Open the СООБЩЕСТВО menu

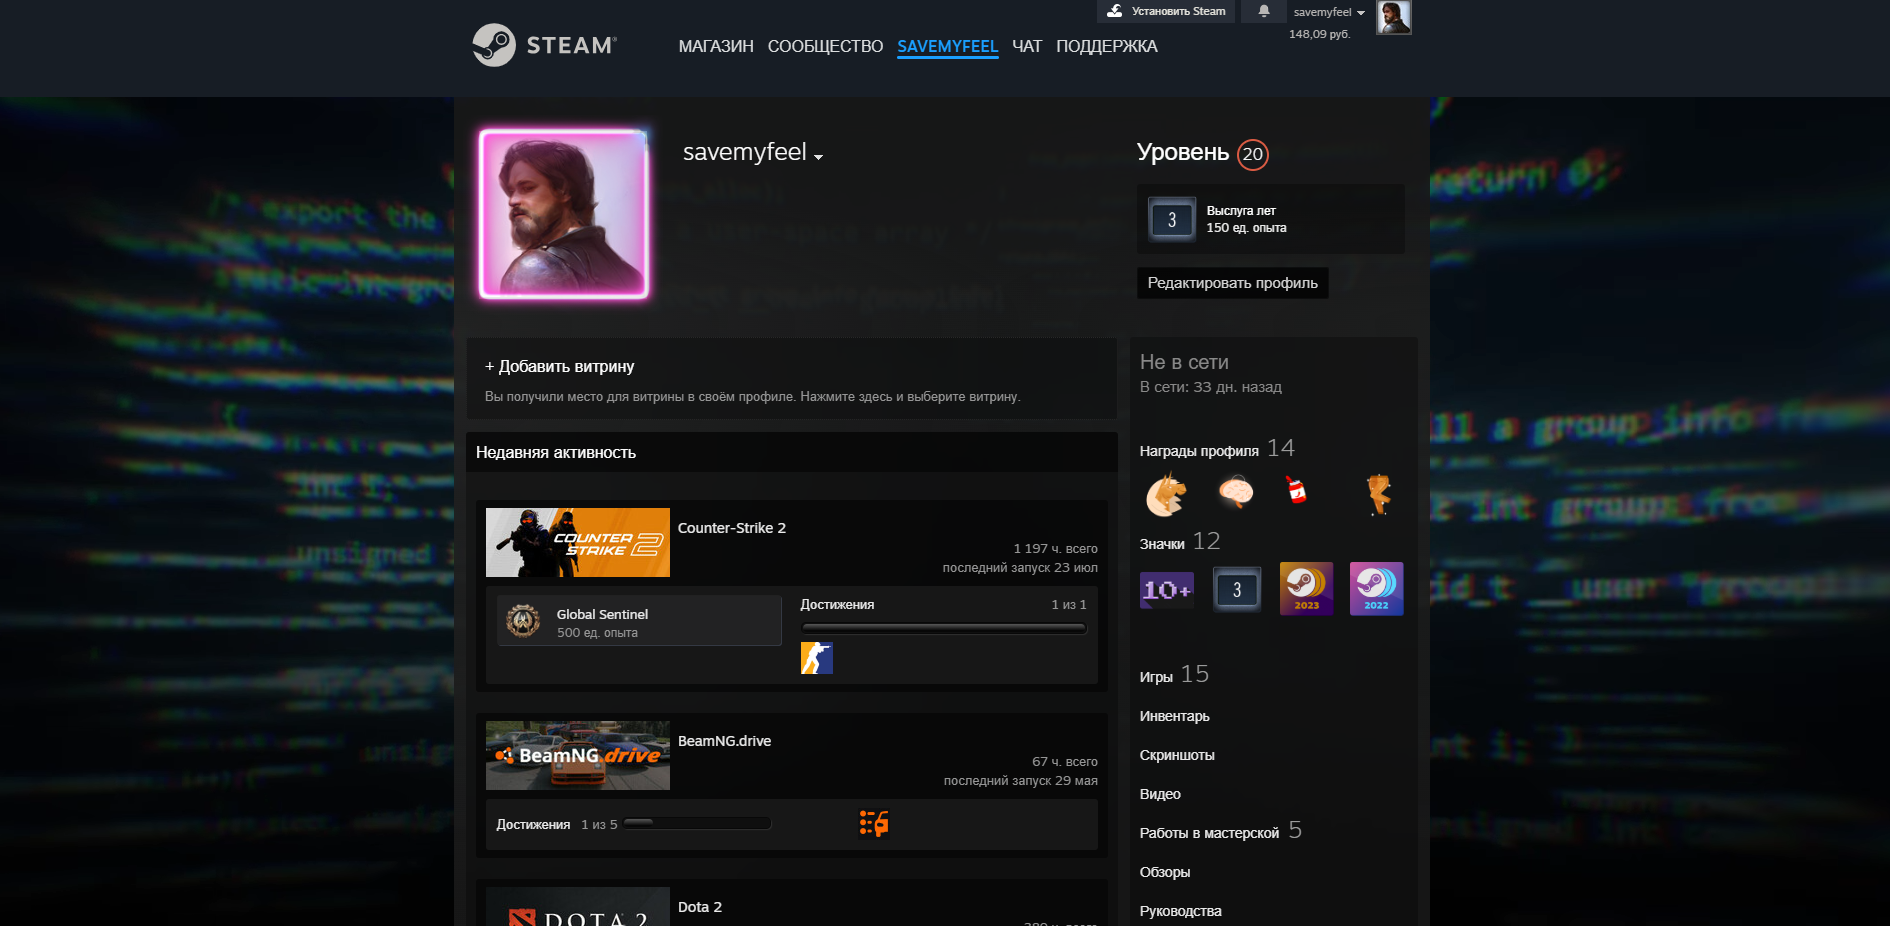[825, 46]
